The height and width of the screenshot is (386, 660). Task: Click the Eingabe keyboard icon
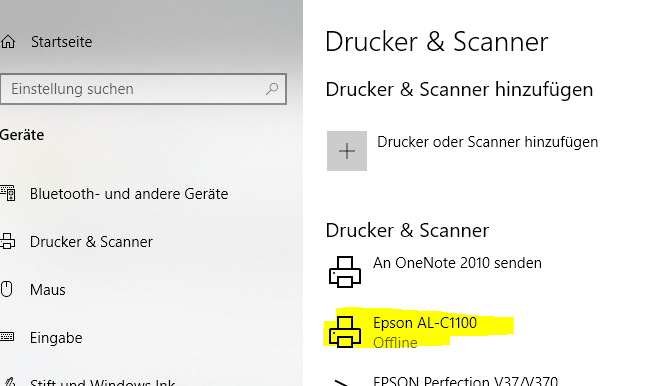click(7, 337)
